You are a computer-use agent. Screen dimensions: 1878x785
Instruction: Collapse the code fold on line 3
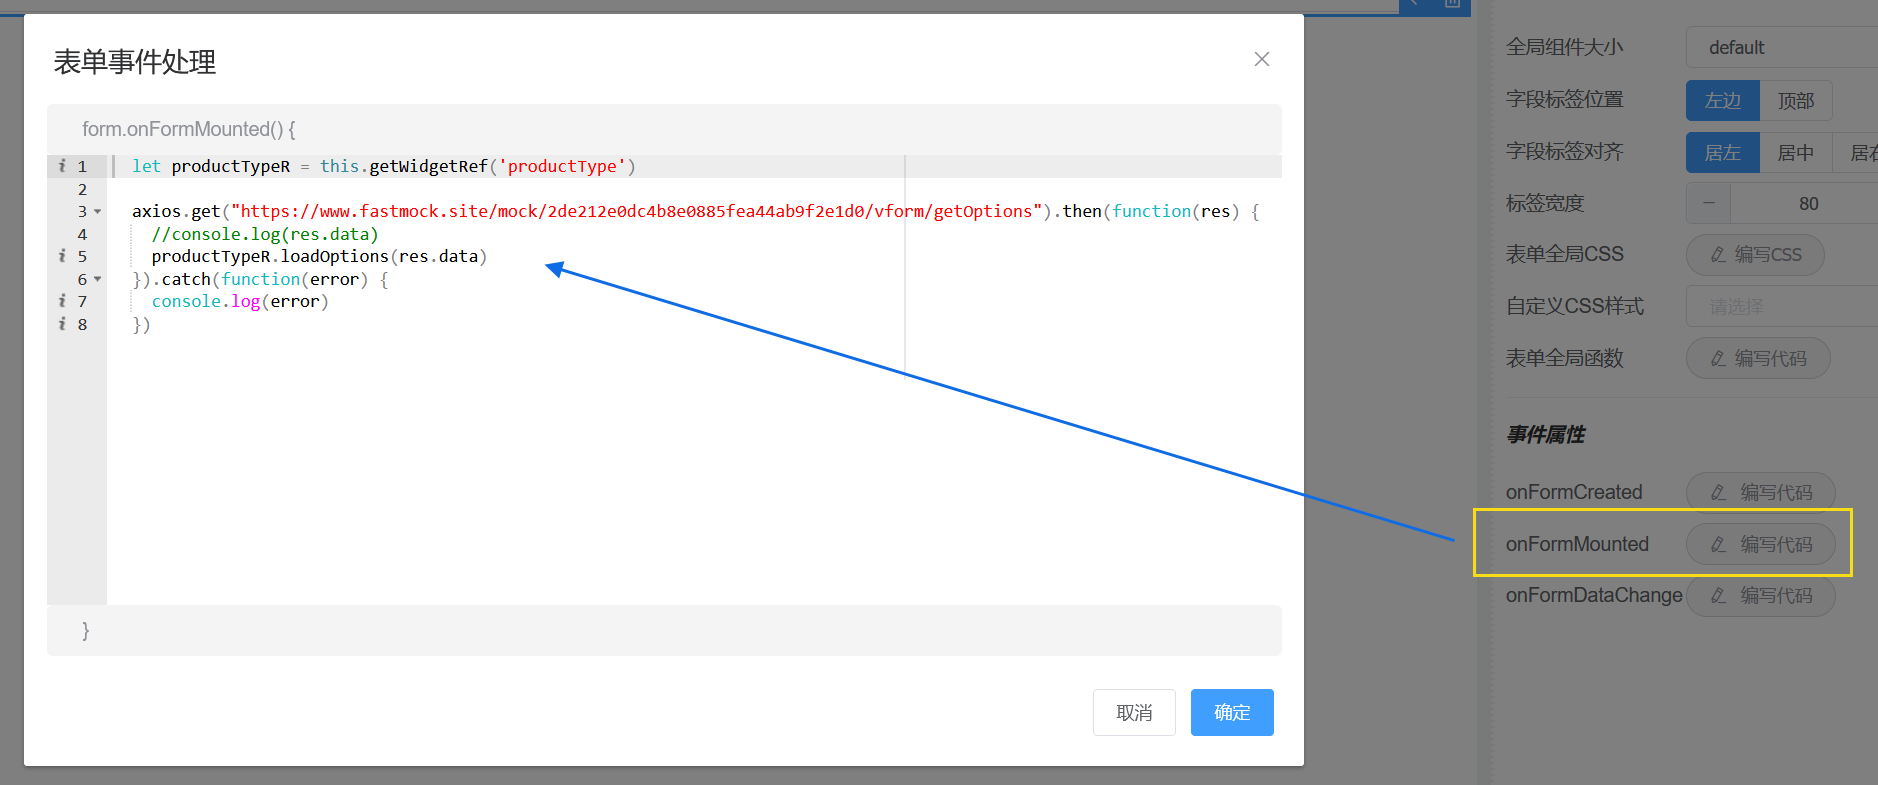point(98,212)
